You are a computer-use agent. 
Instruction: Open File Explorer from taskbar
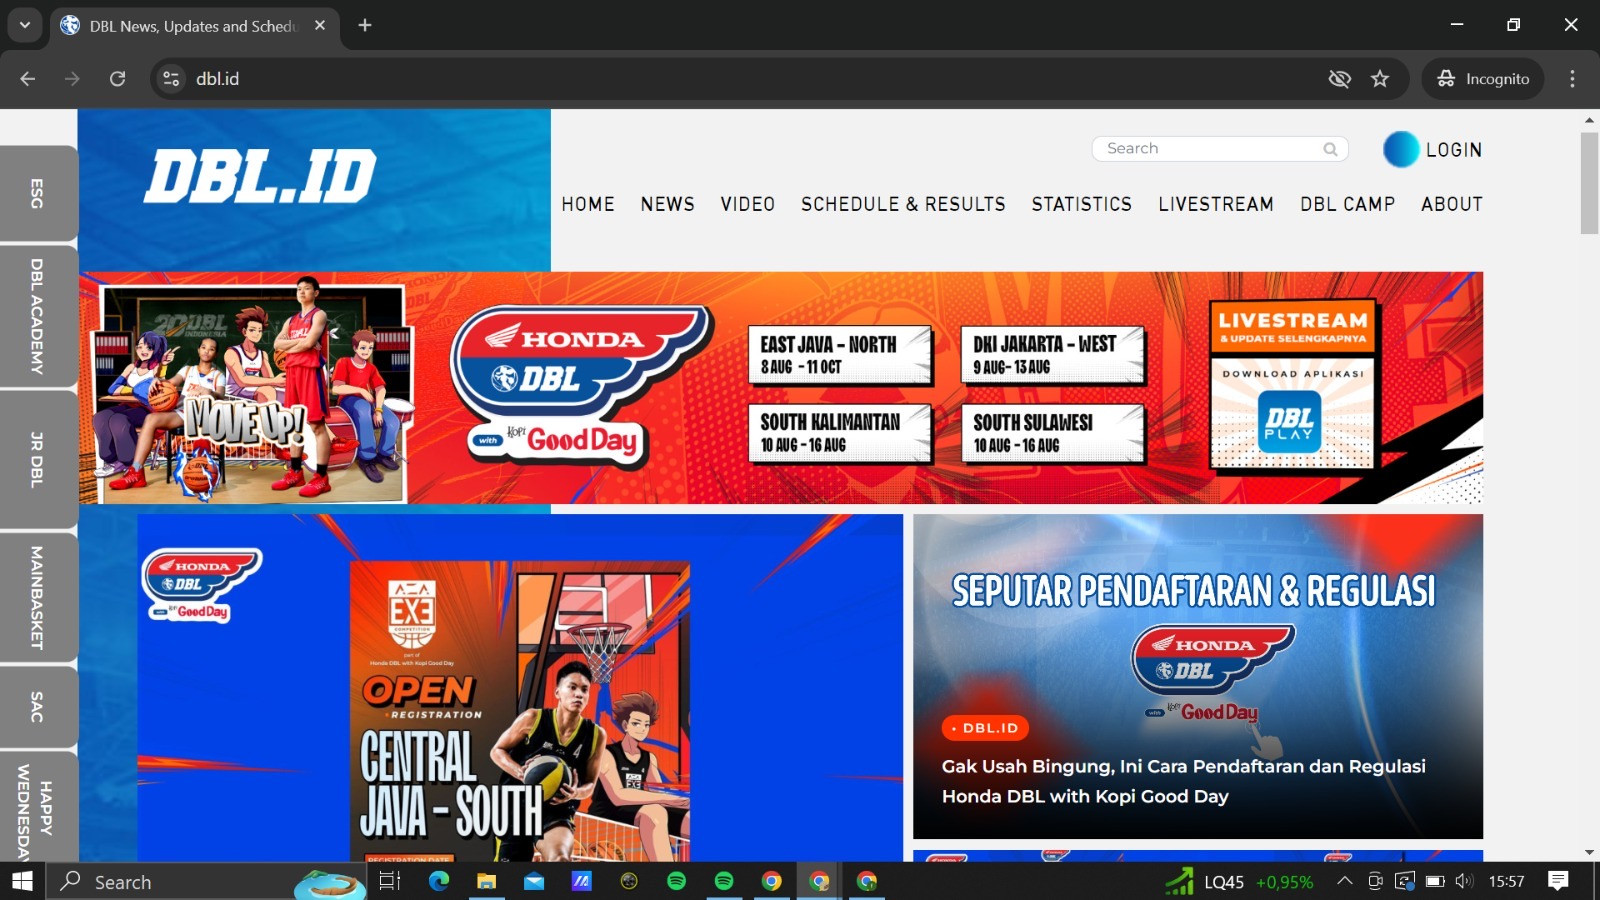pyautogui.click(x=486, y=881)
